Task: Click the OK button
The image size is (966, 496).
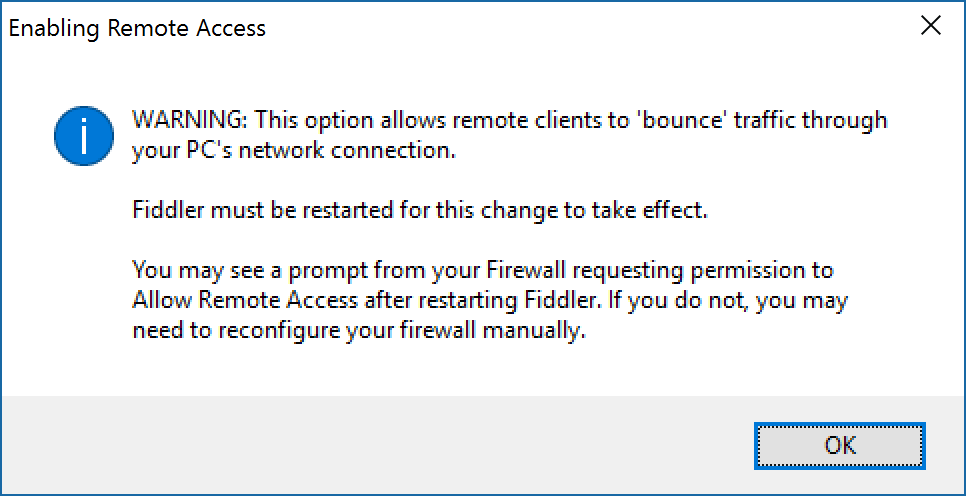Action: [840, 445]
